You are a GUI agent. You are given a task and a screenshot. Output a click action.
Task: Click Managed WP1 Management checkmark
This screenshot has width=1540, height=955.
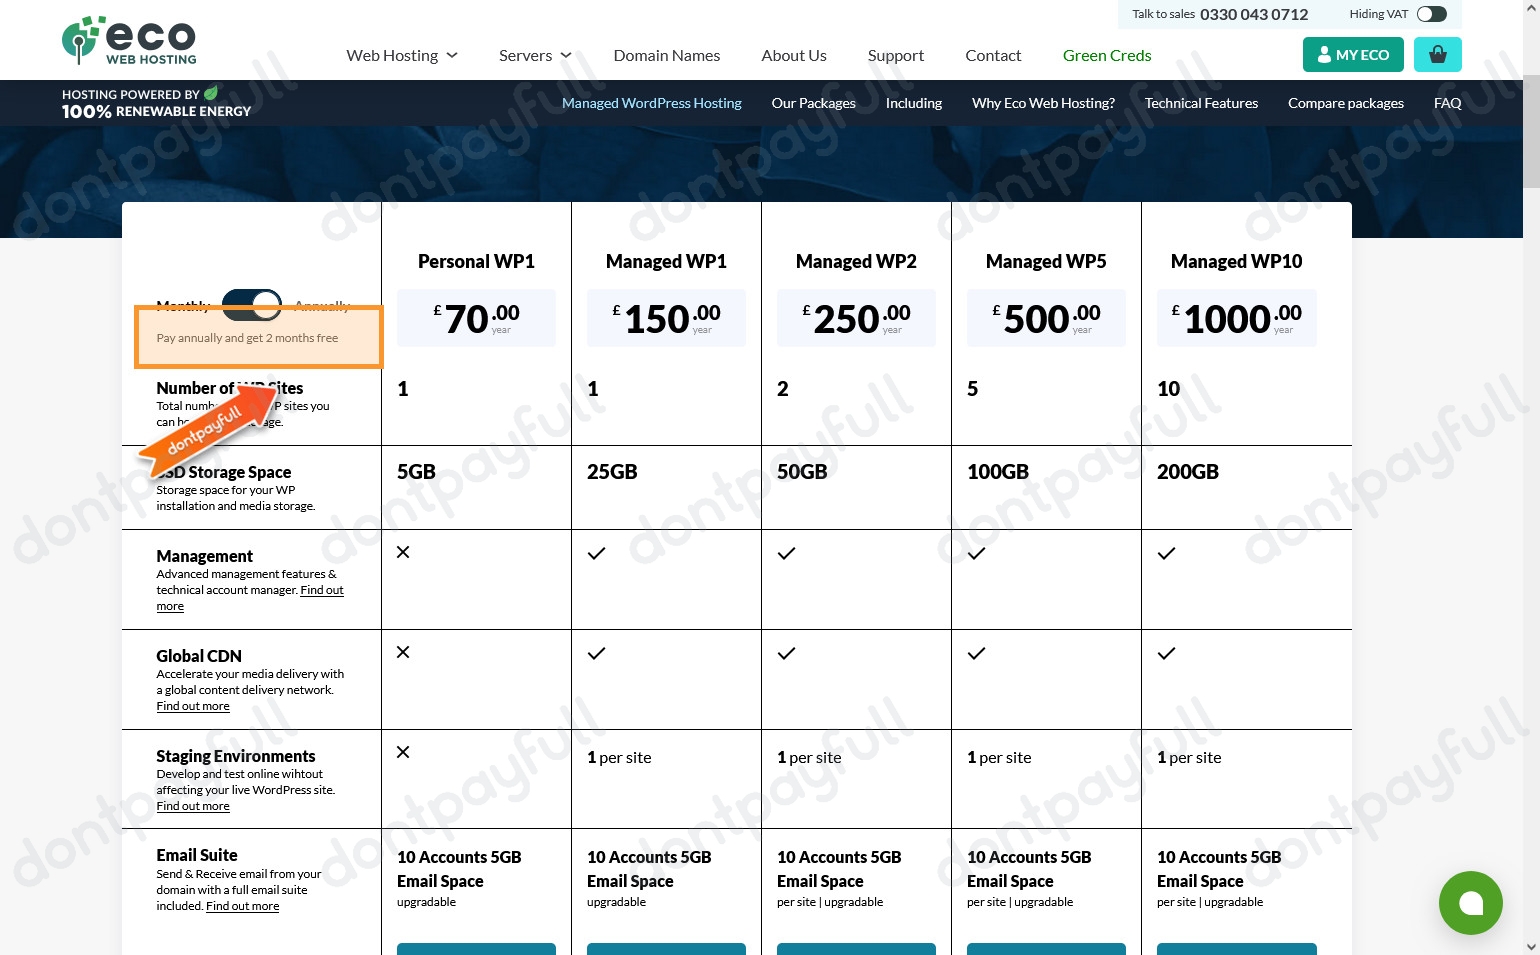[596, 553]
